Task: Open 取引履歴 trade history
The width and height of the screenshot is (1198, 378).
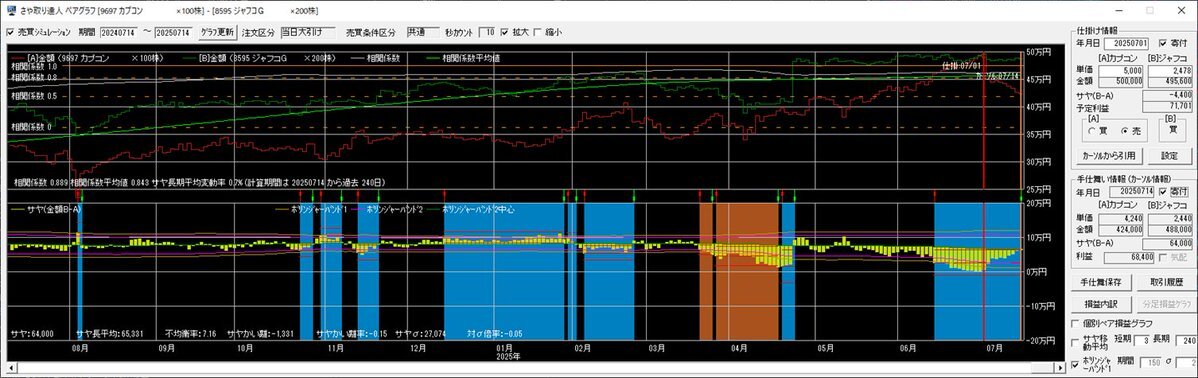Action: (1166, 282)
